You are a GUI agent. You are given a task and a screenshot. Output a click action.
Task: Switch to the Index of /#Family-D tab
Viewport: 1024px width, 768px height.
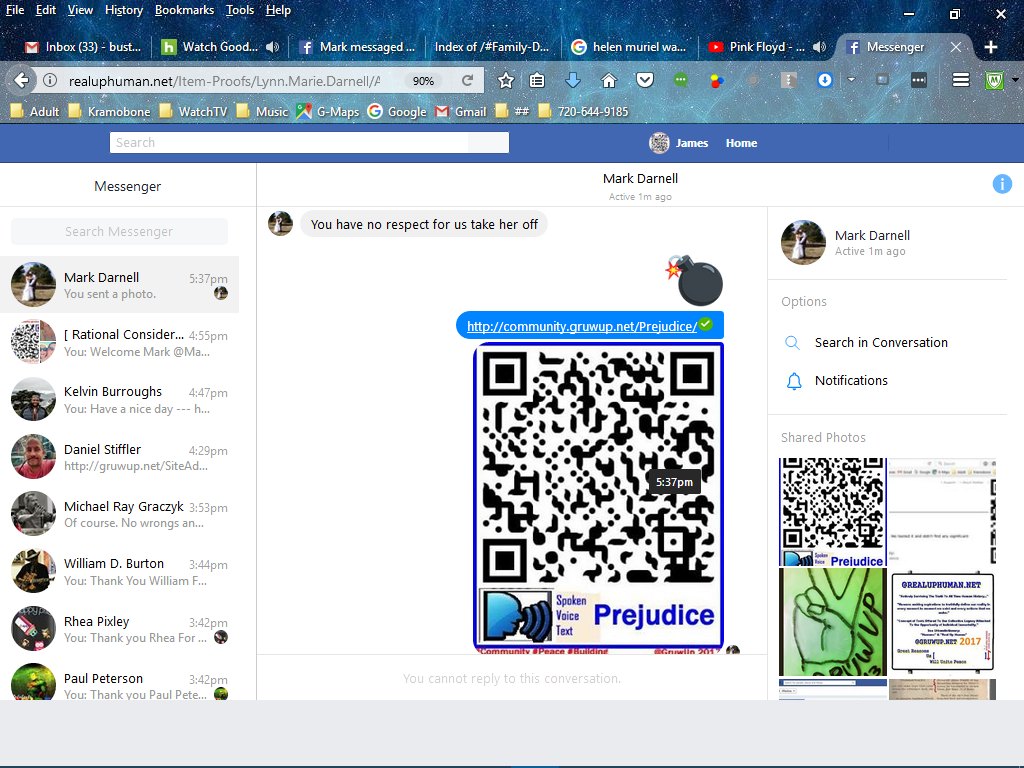point(492,47)
